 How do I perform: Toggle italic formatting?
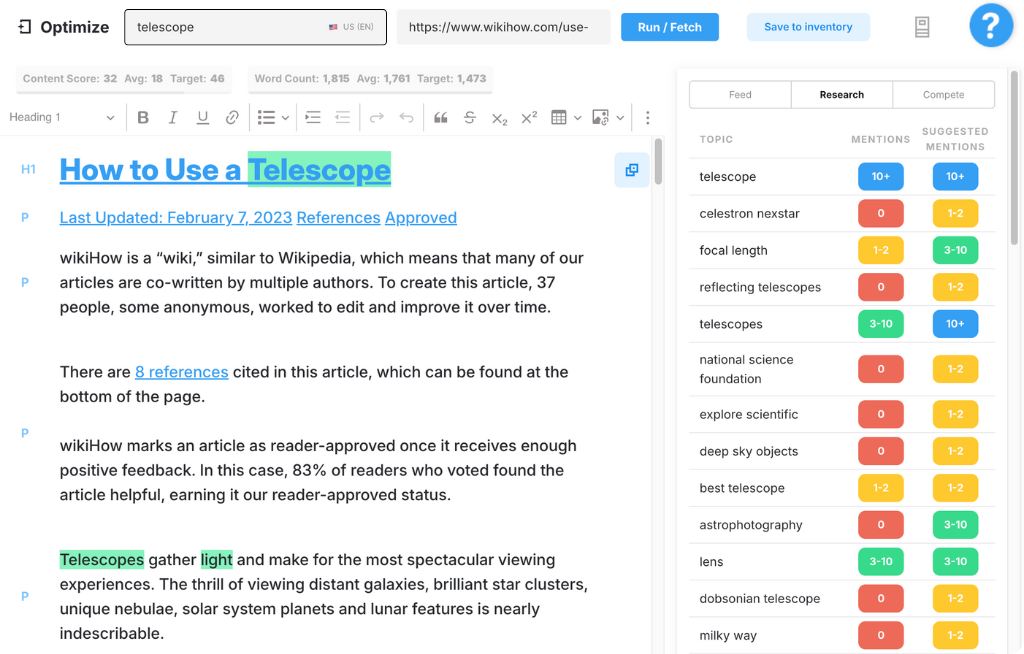point(172,118)
